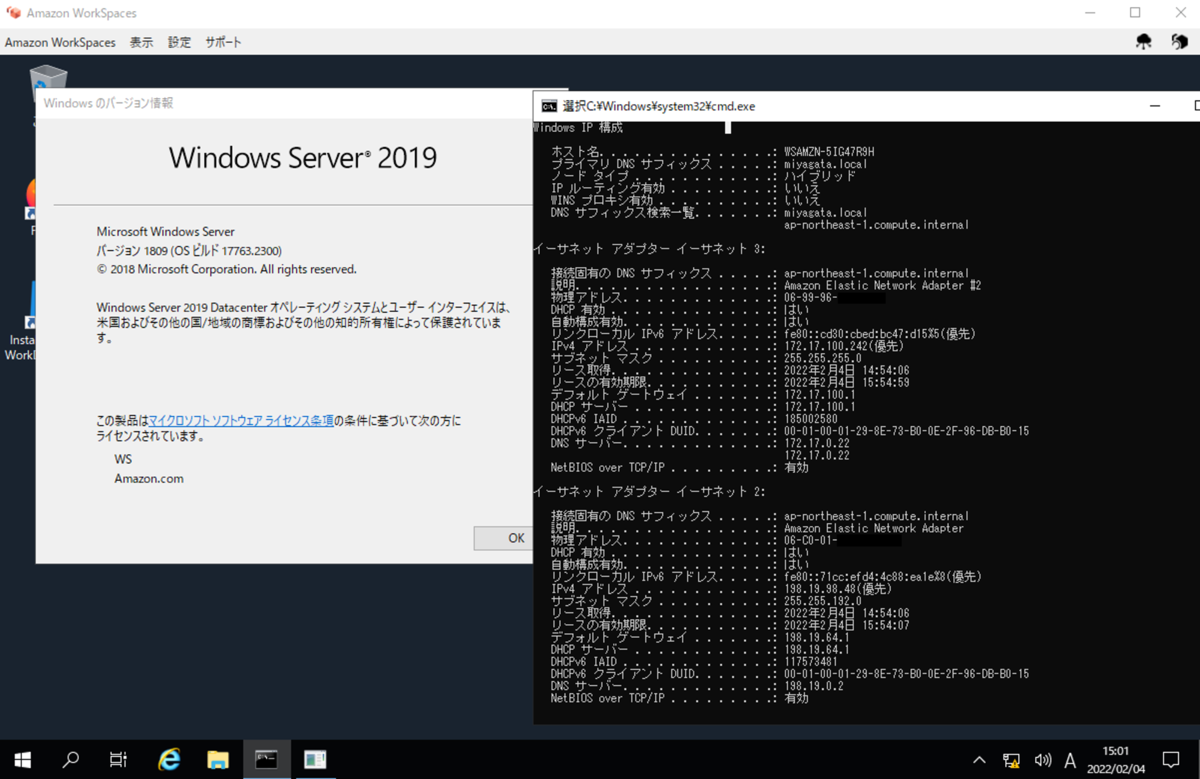This screenshot has width=1200, height=779.
Task: Open Task View from the taskbar
Action: (x=118, y=759)
